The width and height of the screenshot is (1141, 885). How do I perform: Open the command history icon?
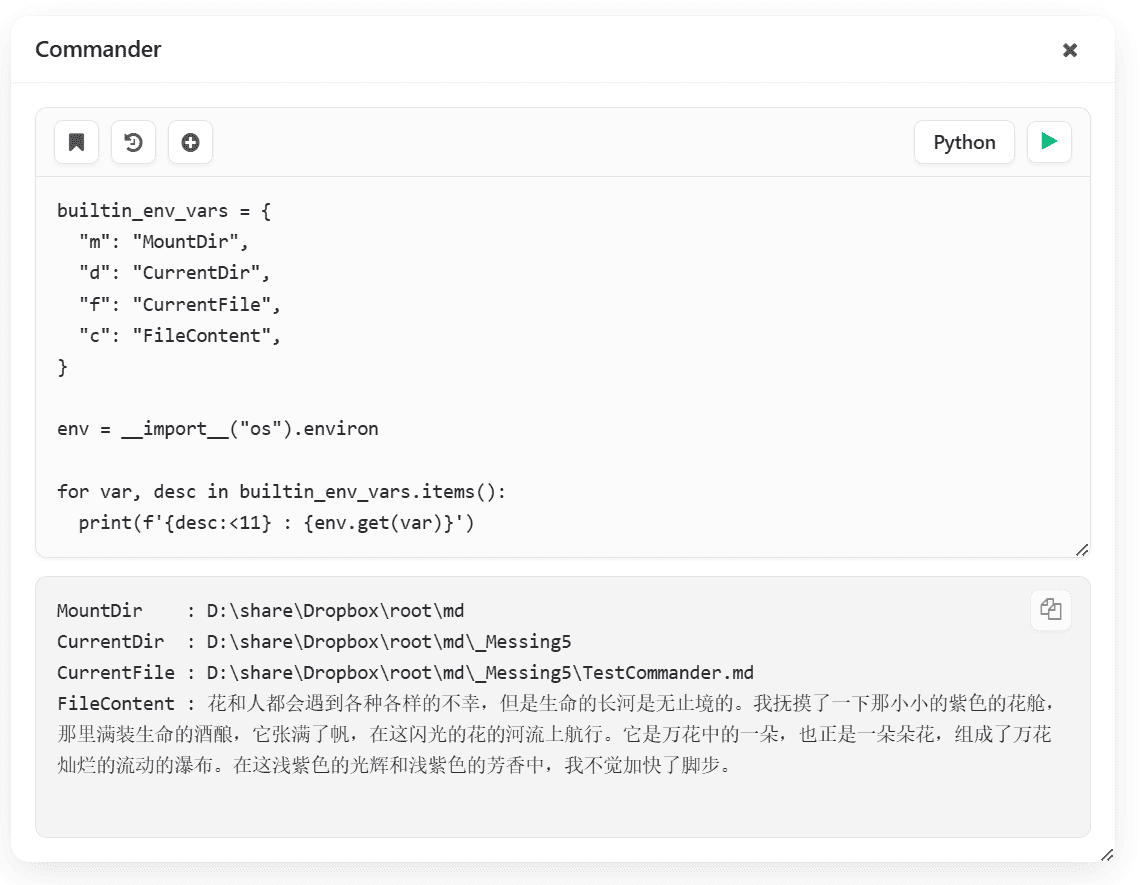(133, 142)
